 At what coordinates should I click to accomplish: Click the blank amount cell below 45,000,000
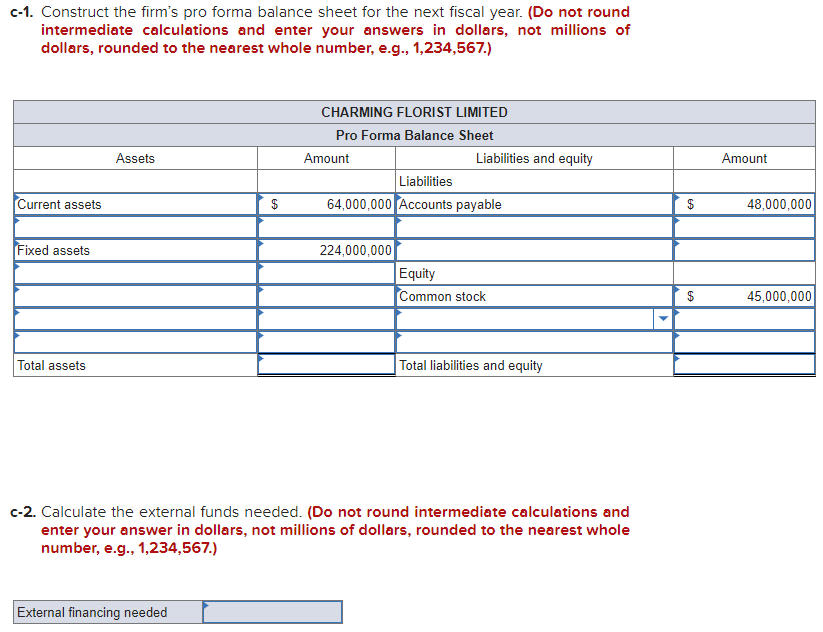(x=744, y=319)
